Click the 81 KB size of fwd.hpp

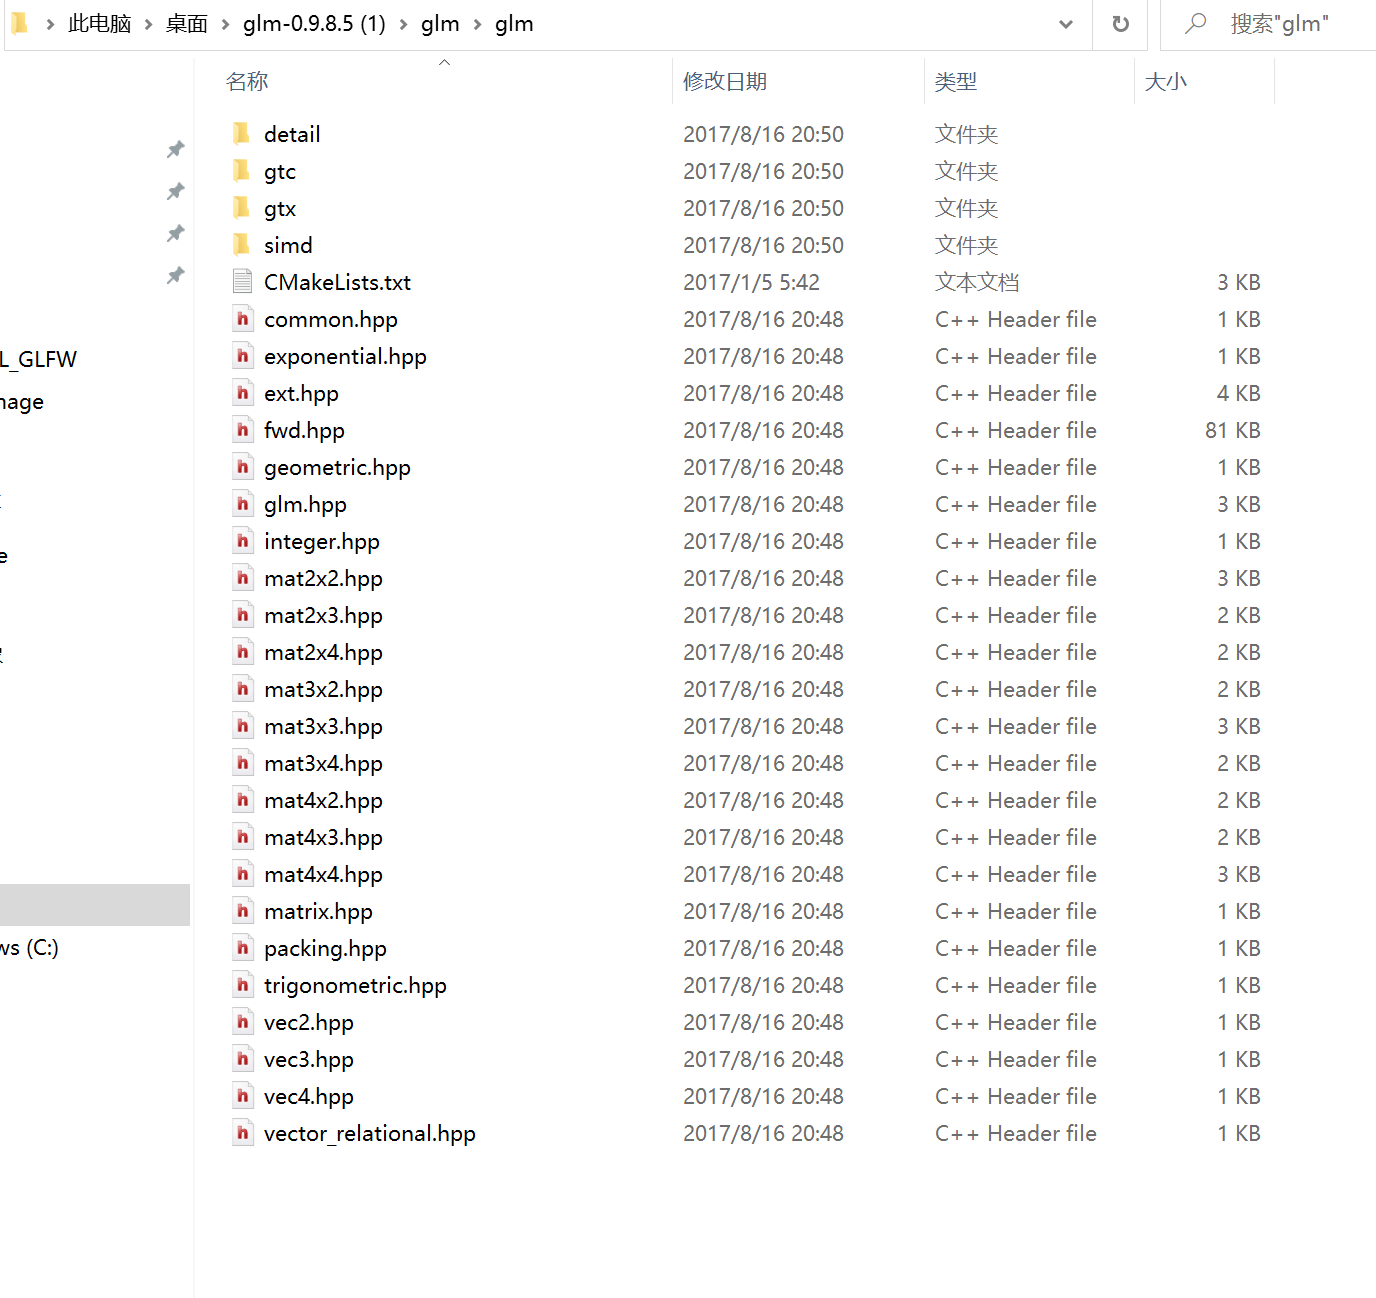pyautogui.click(x=1232, y=430)
